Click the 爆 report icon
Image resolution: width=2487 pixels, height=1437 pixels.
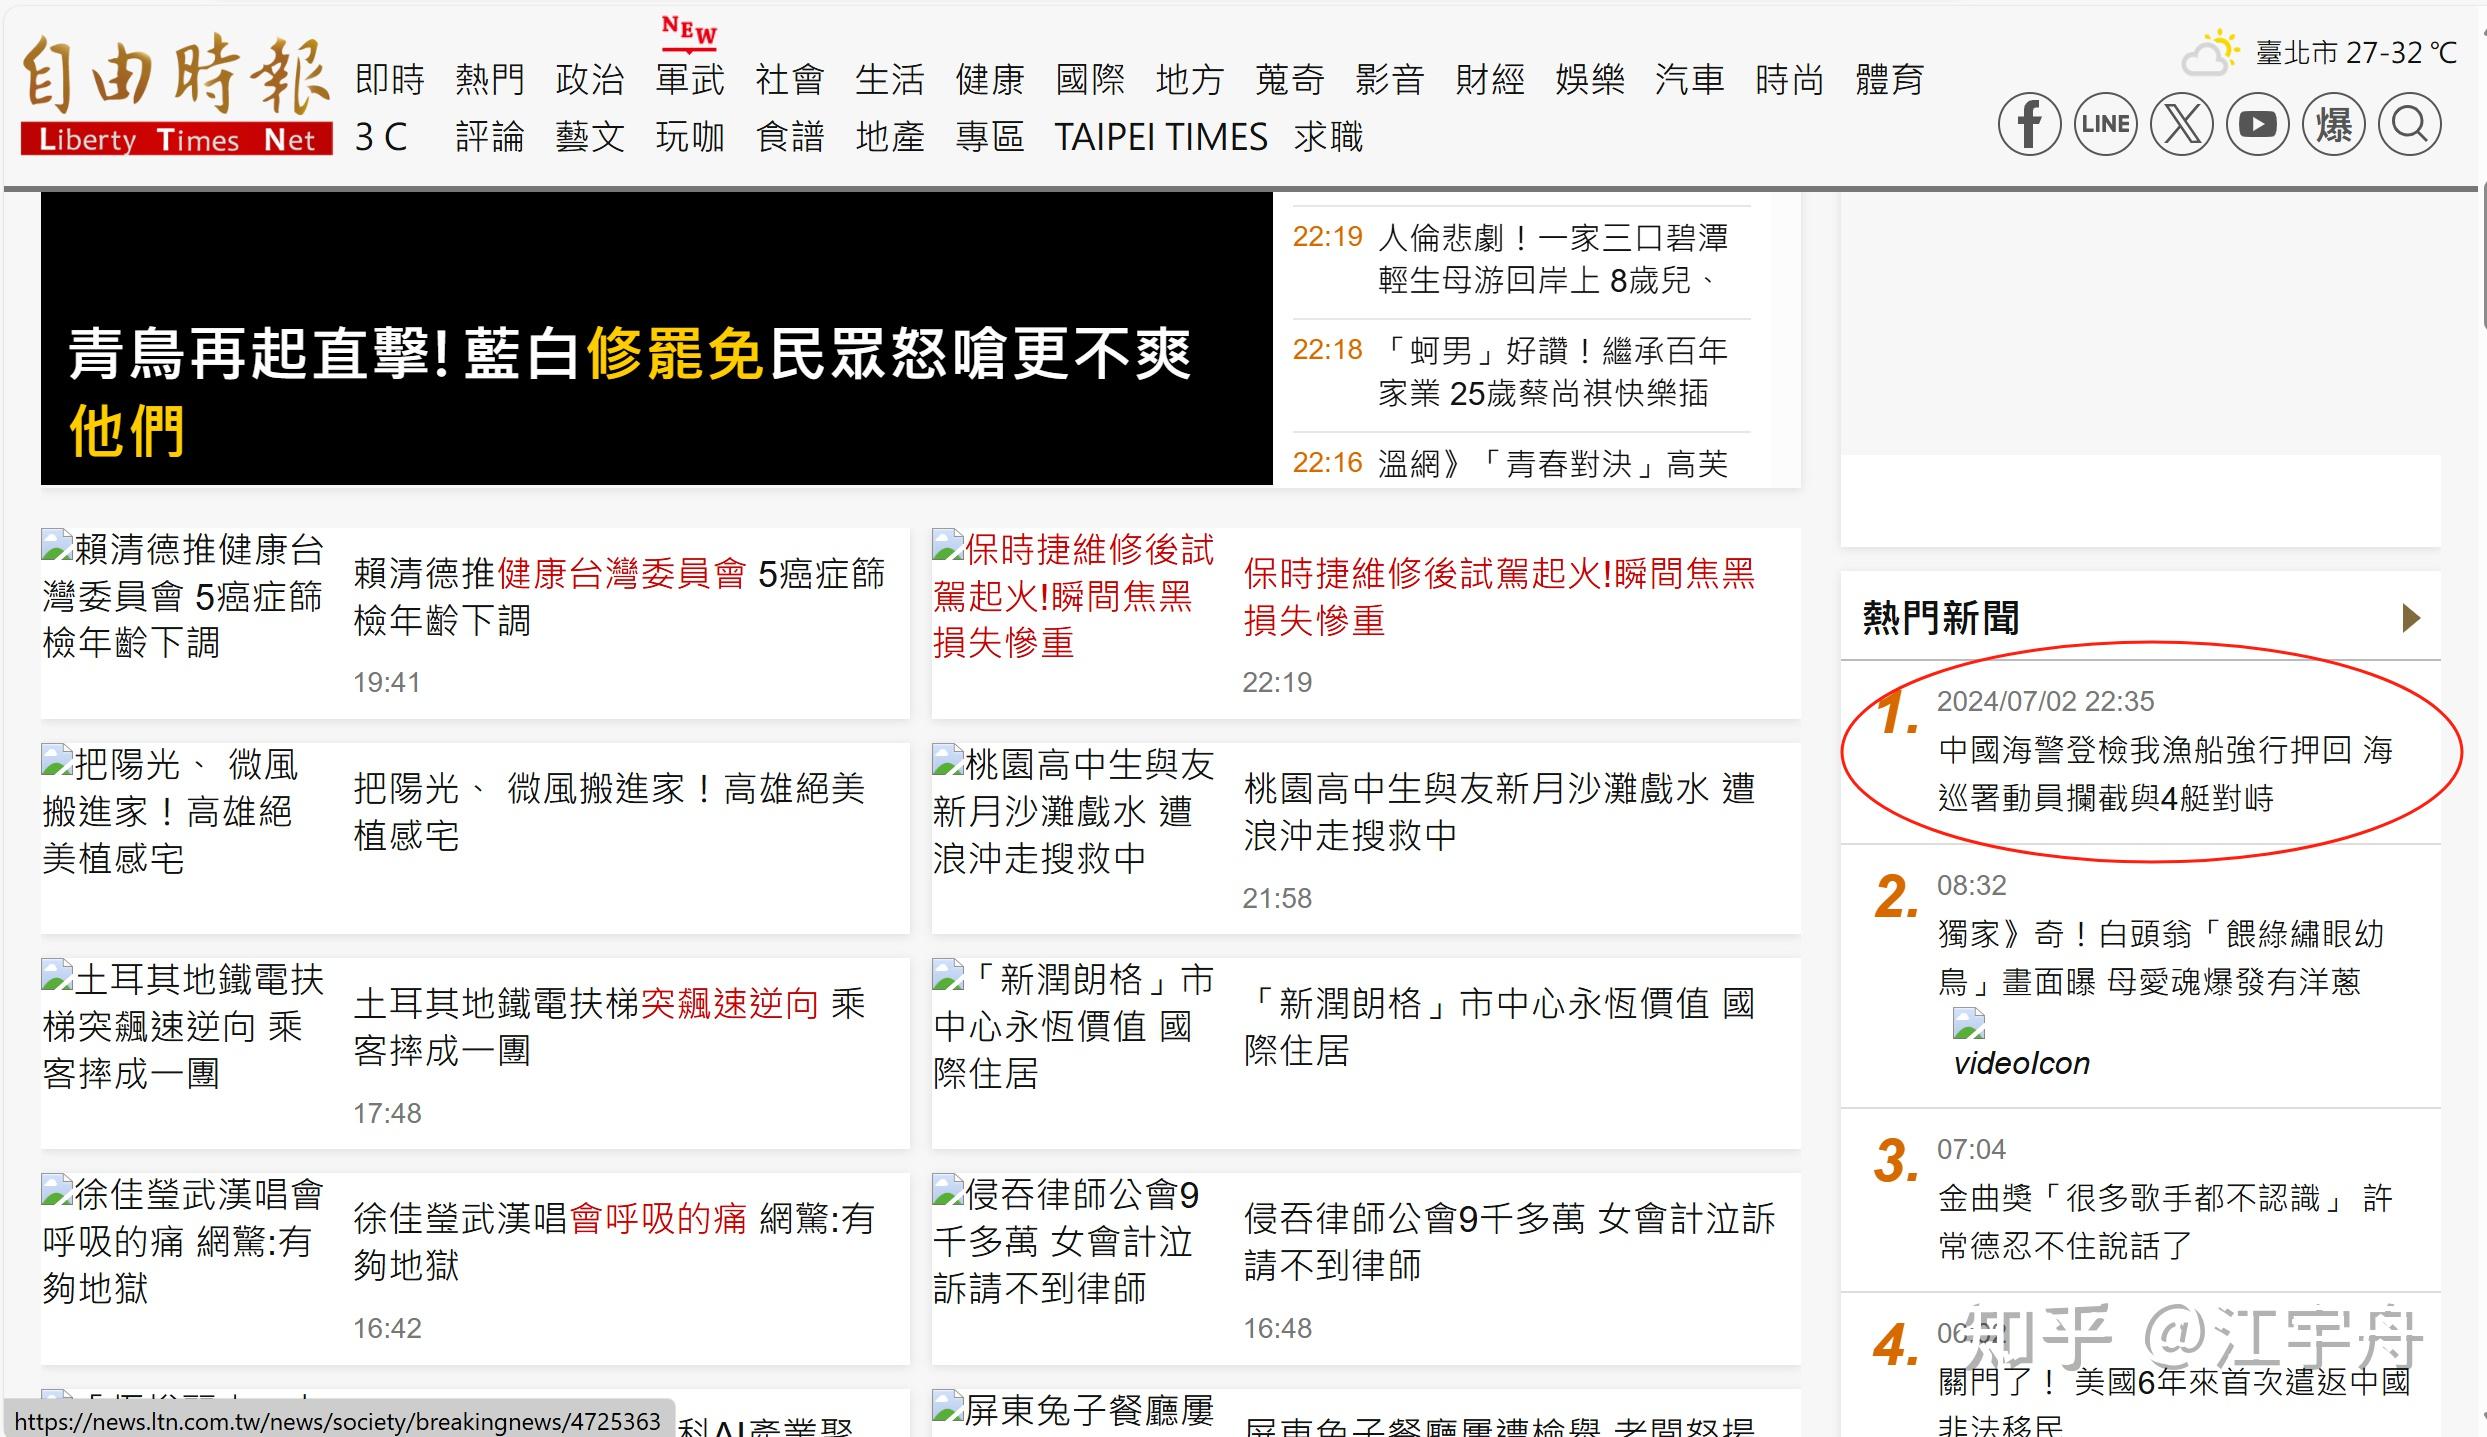pyautogui.click(x=2333, y=124)
